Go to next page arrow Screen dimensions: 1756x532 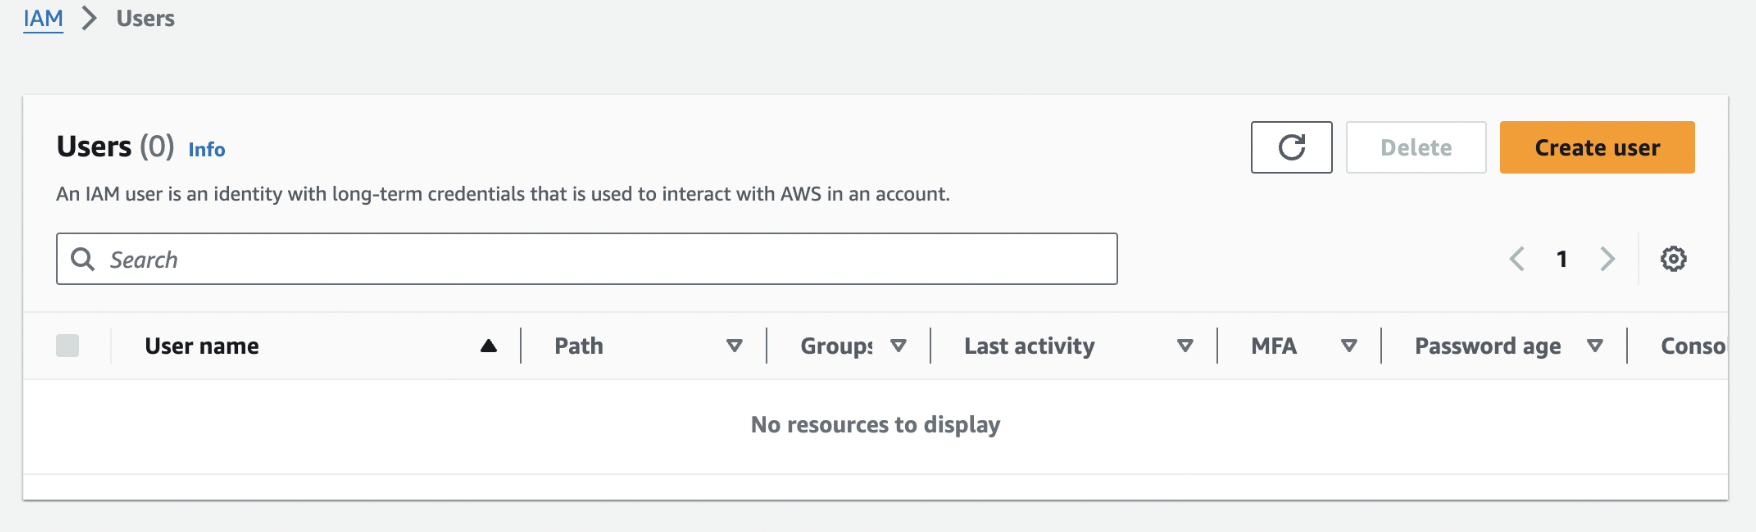click(1607, 259)
